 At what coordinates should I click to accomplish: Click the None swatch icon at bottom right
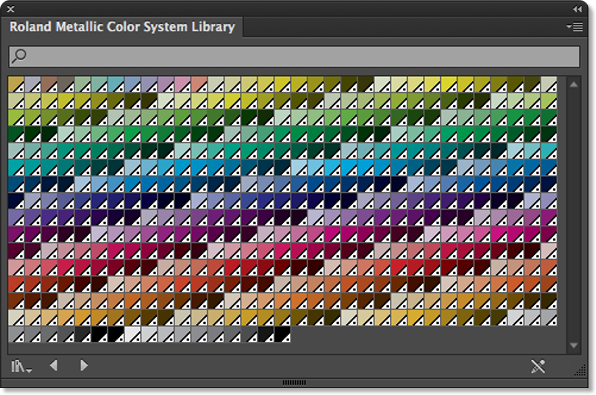coord(538,366)
